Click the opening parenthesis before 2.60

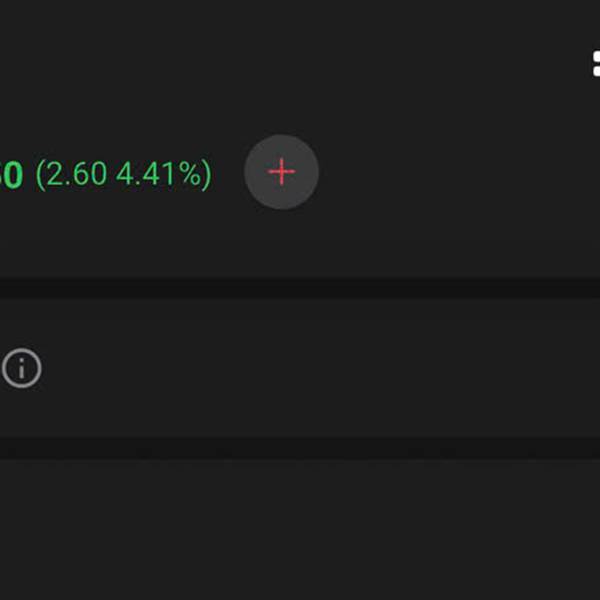[x=40, y=175]
